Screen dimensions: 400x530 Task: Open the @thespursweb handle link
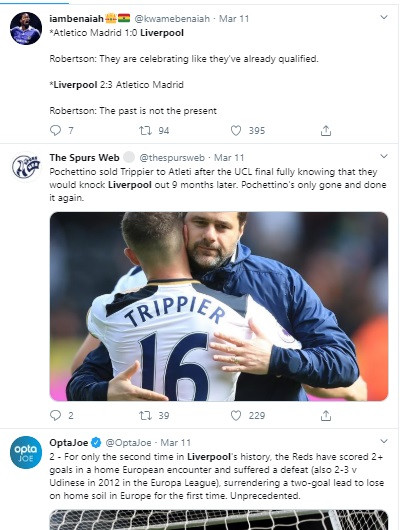172,158
